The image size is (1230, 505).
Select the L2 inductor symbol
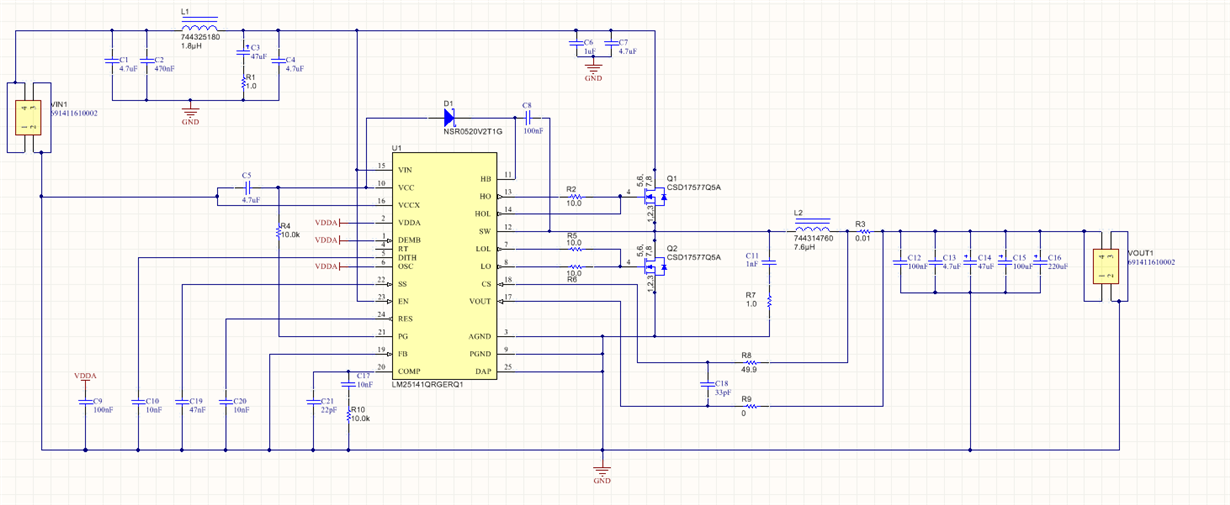click(x=811, y=227)
